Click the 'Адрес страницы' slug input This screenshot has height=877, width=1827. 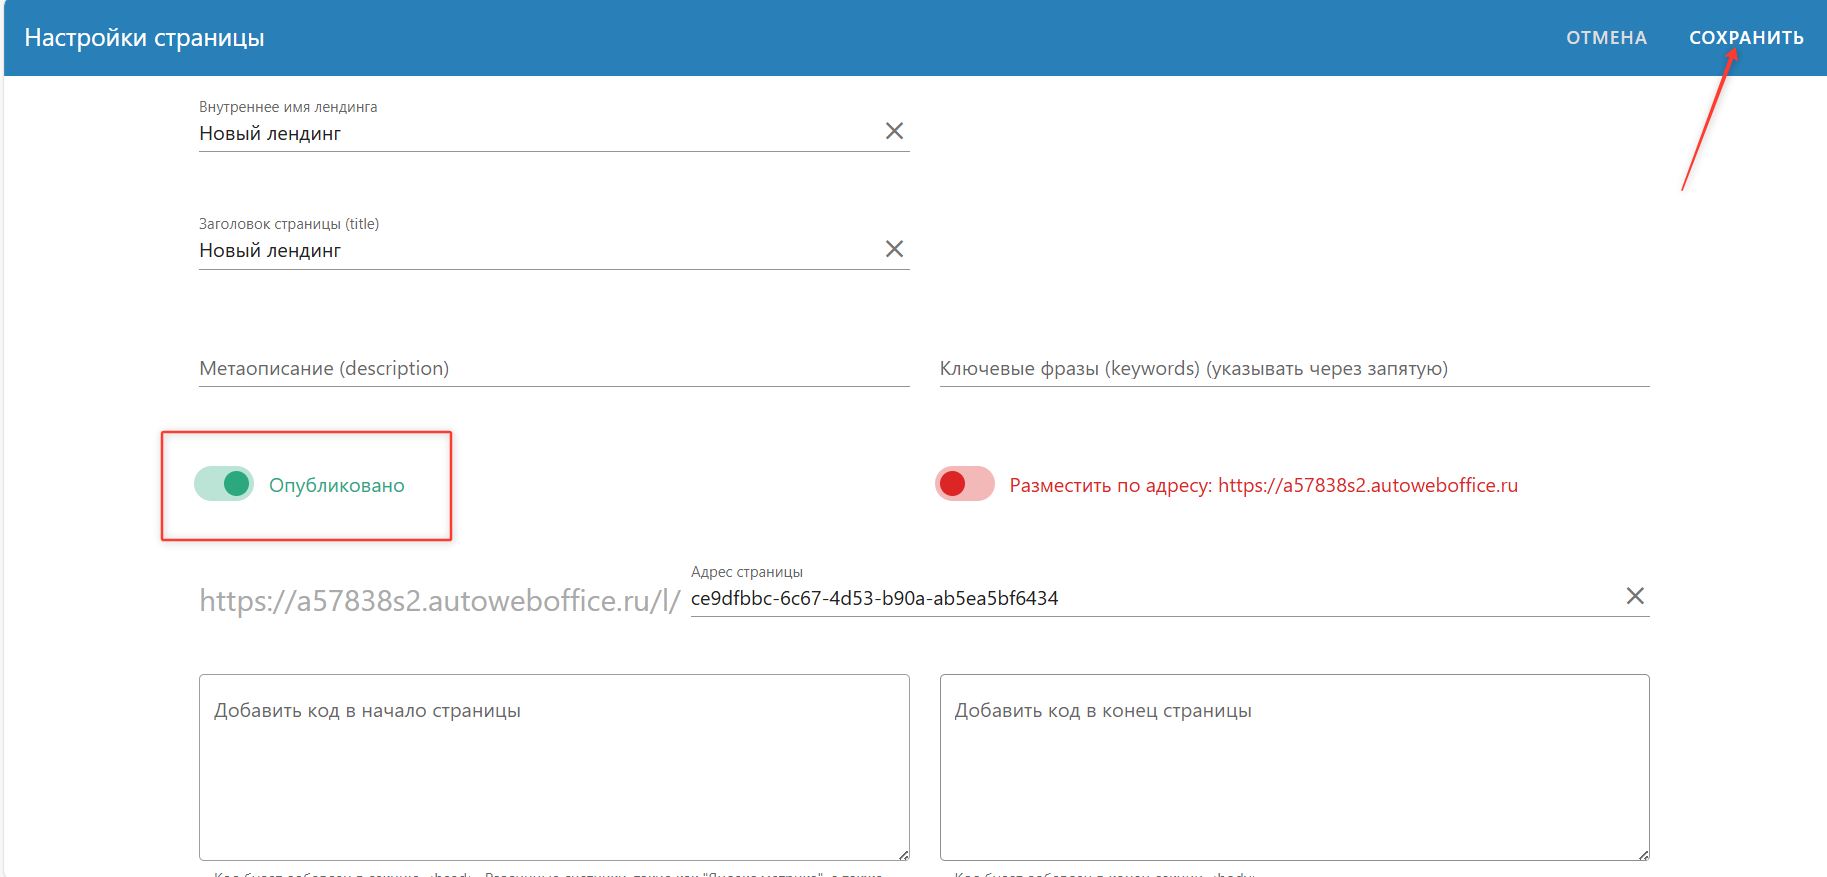(x=1150, y=599)
